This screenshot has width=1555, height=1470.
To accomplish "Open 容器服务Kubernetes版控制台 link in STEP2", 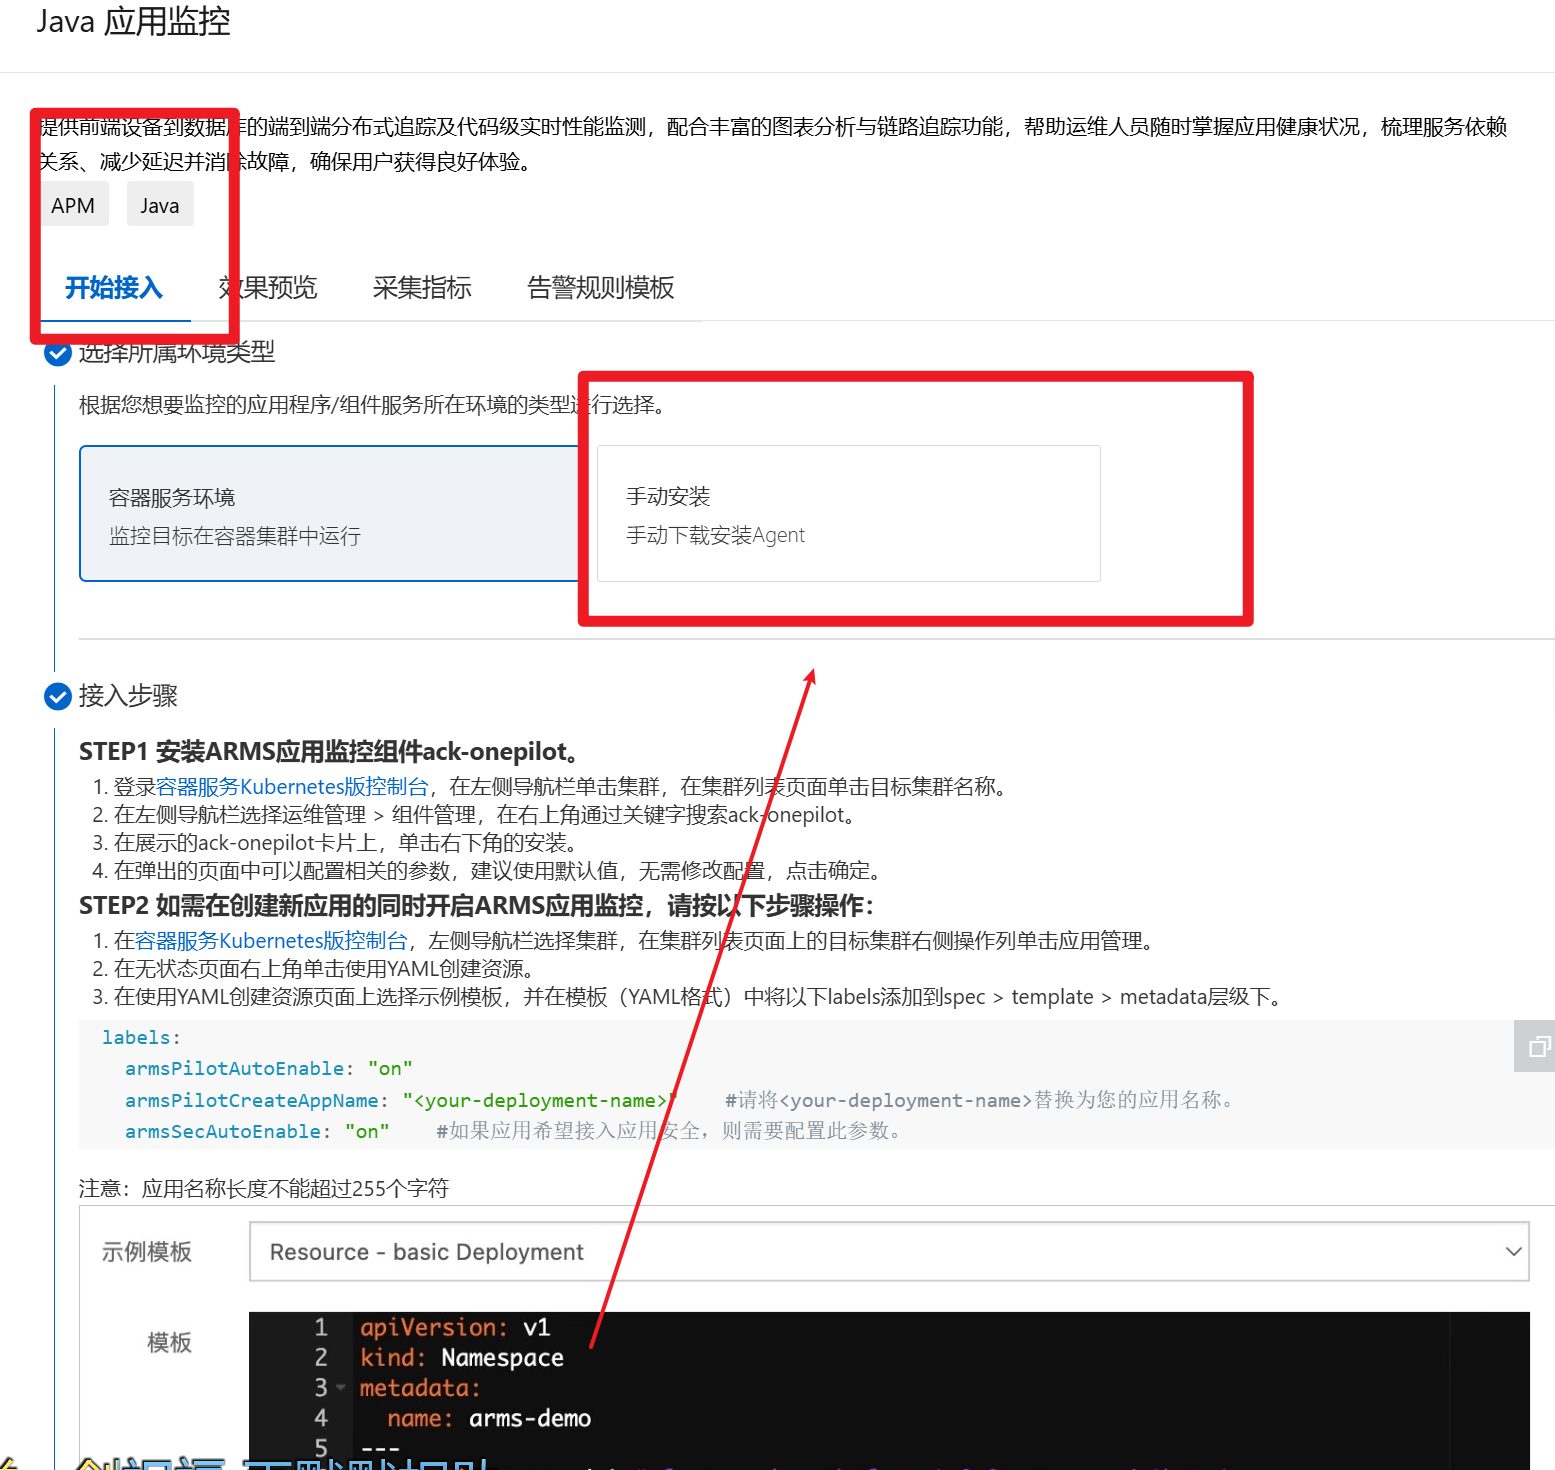I will pyautogui.click(x=271, y=941).
